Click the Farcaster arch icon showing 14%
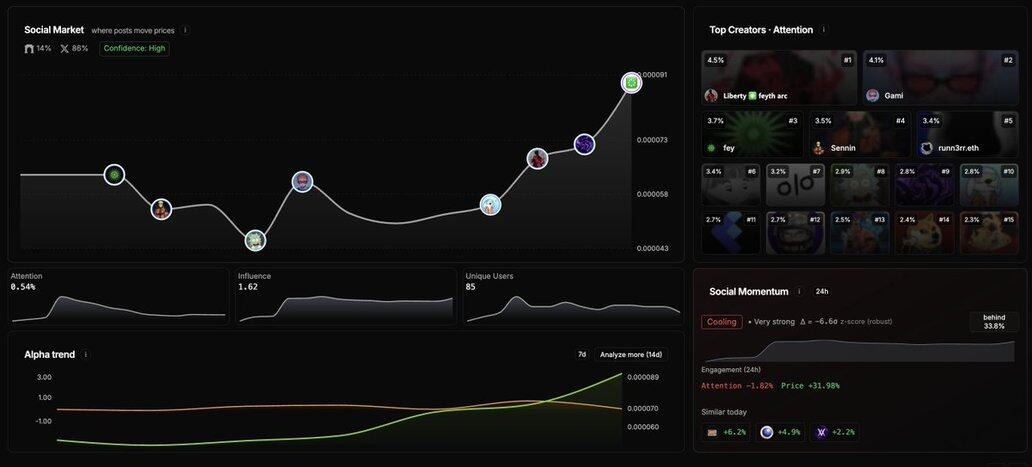The image size is (1032, 467). tap(30, 48)
